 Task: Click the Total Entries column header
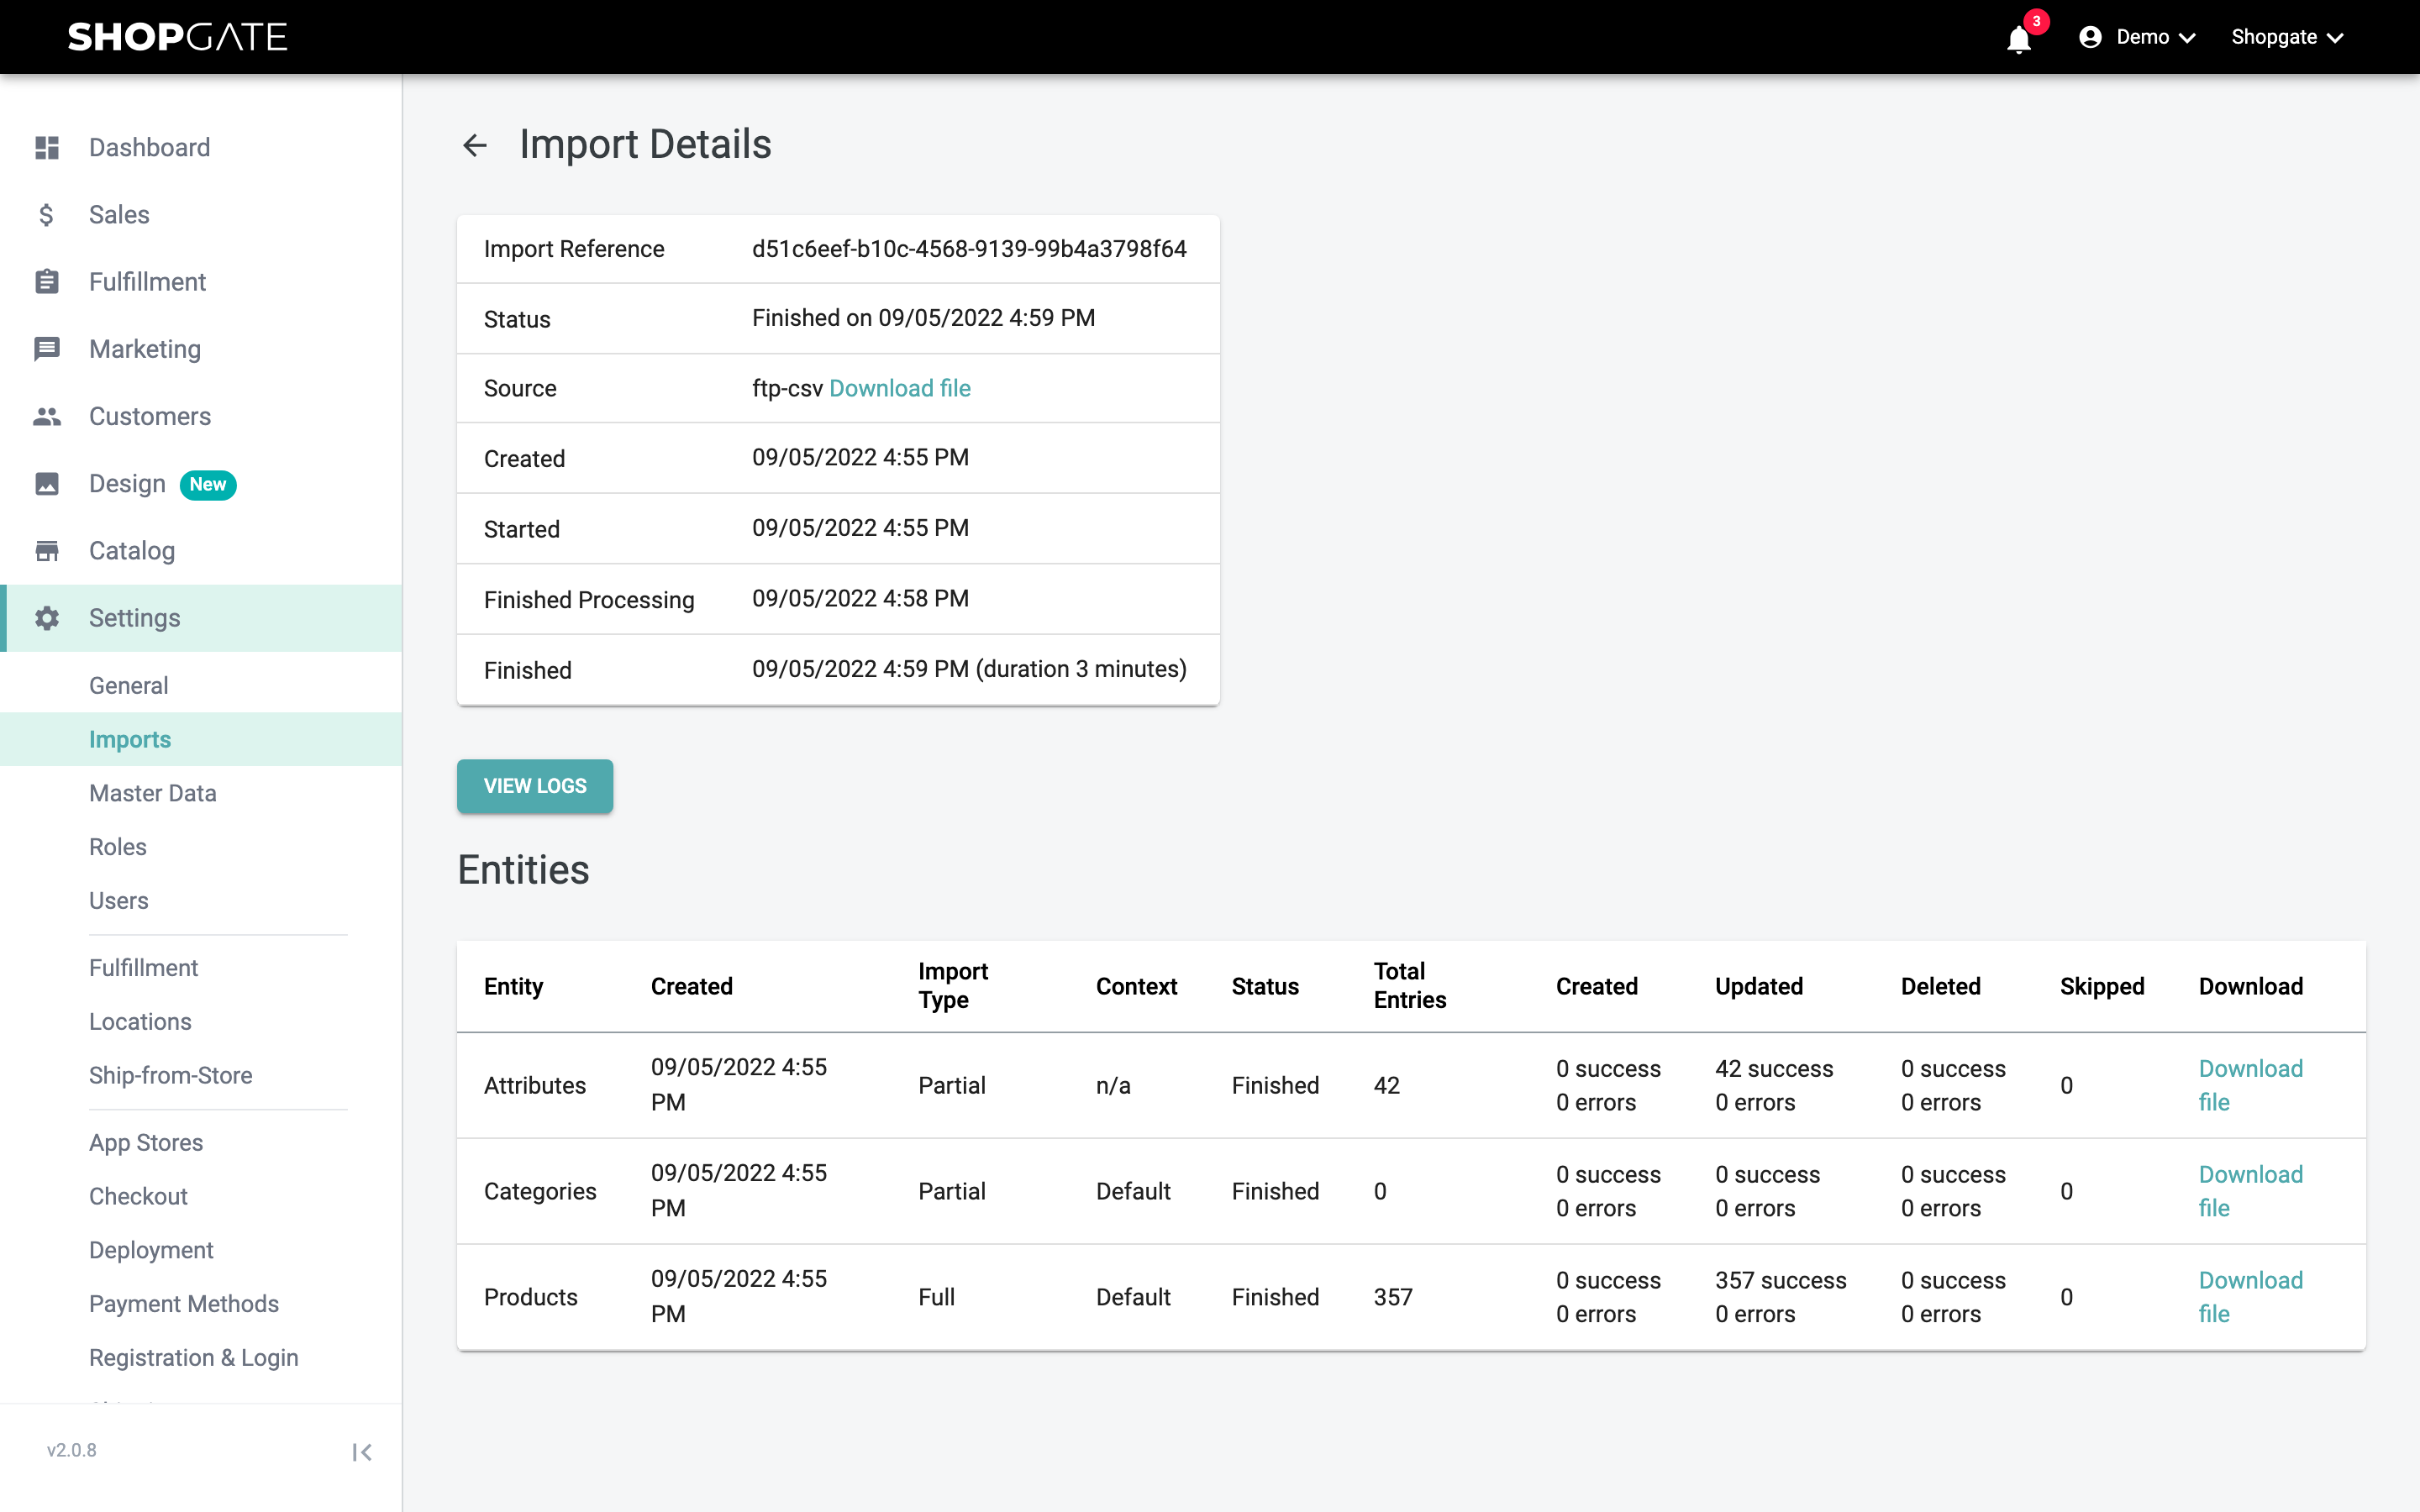[1410, 986]
